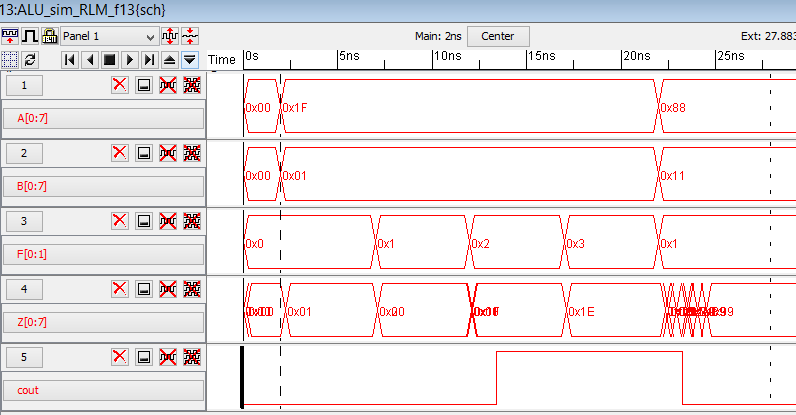The width and height of the screenshot is (796, 415).
Task: Stop cursor animation
Action: (x=110, y=60)
